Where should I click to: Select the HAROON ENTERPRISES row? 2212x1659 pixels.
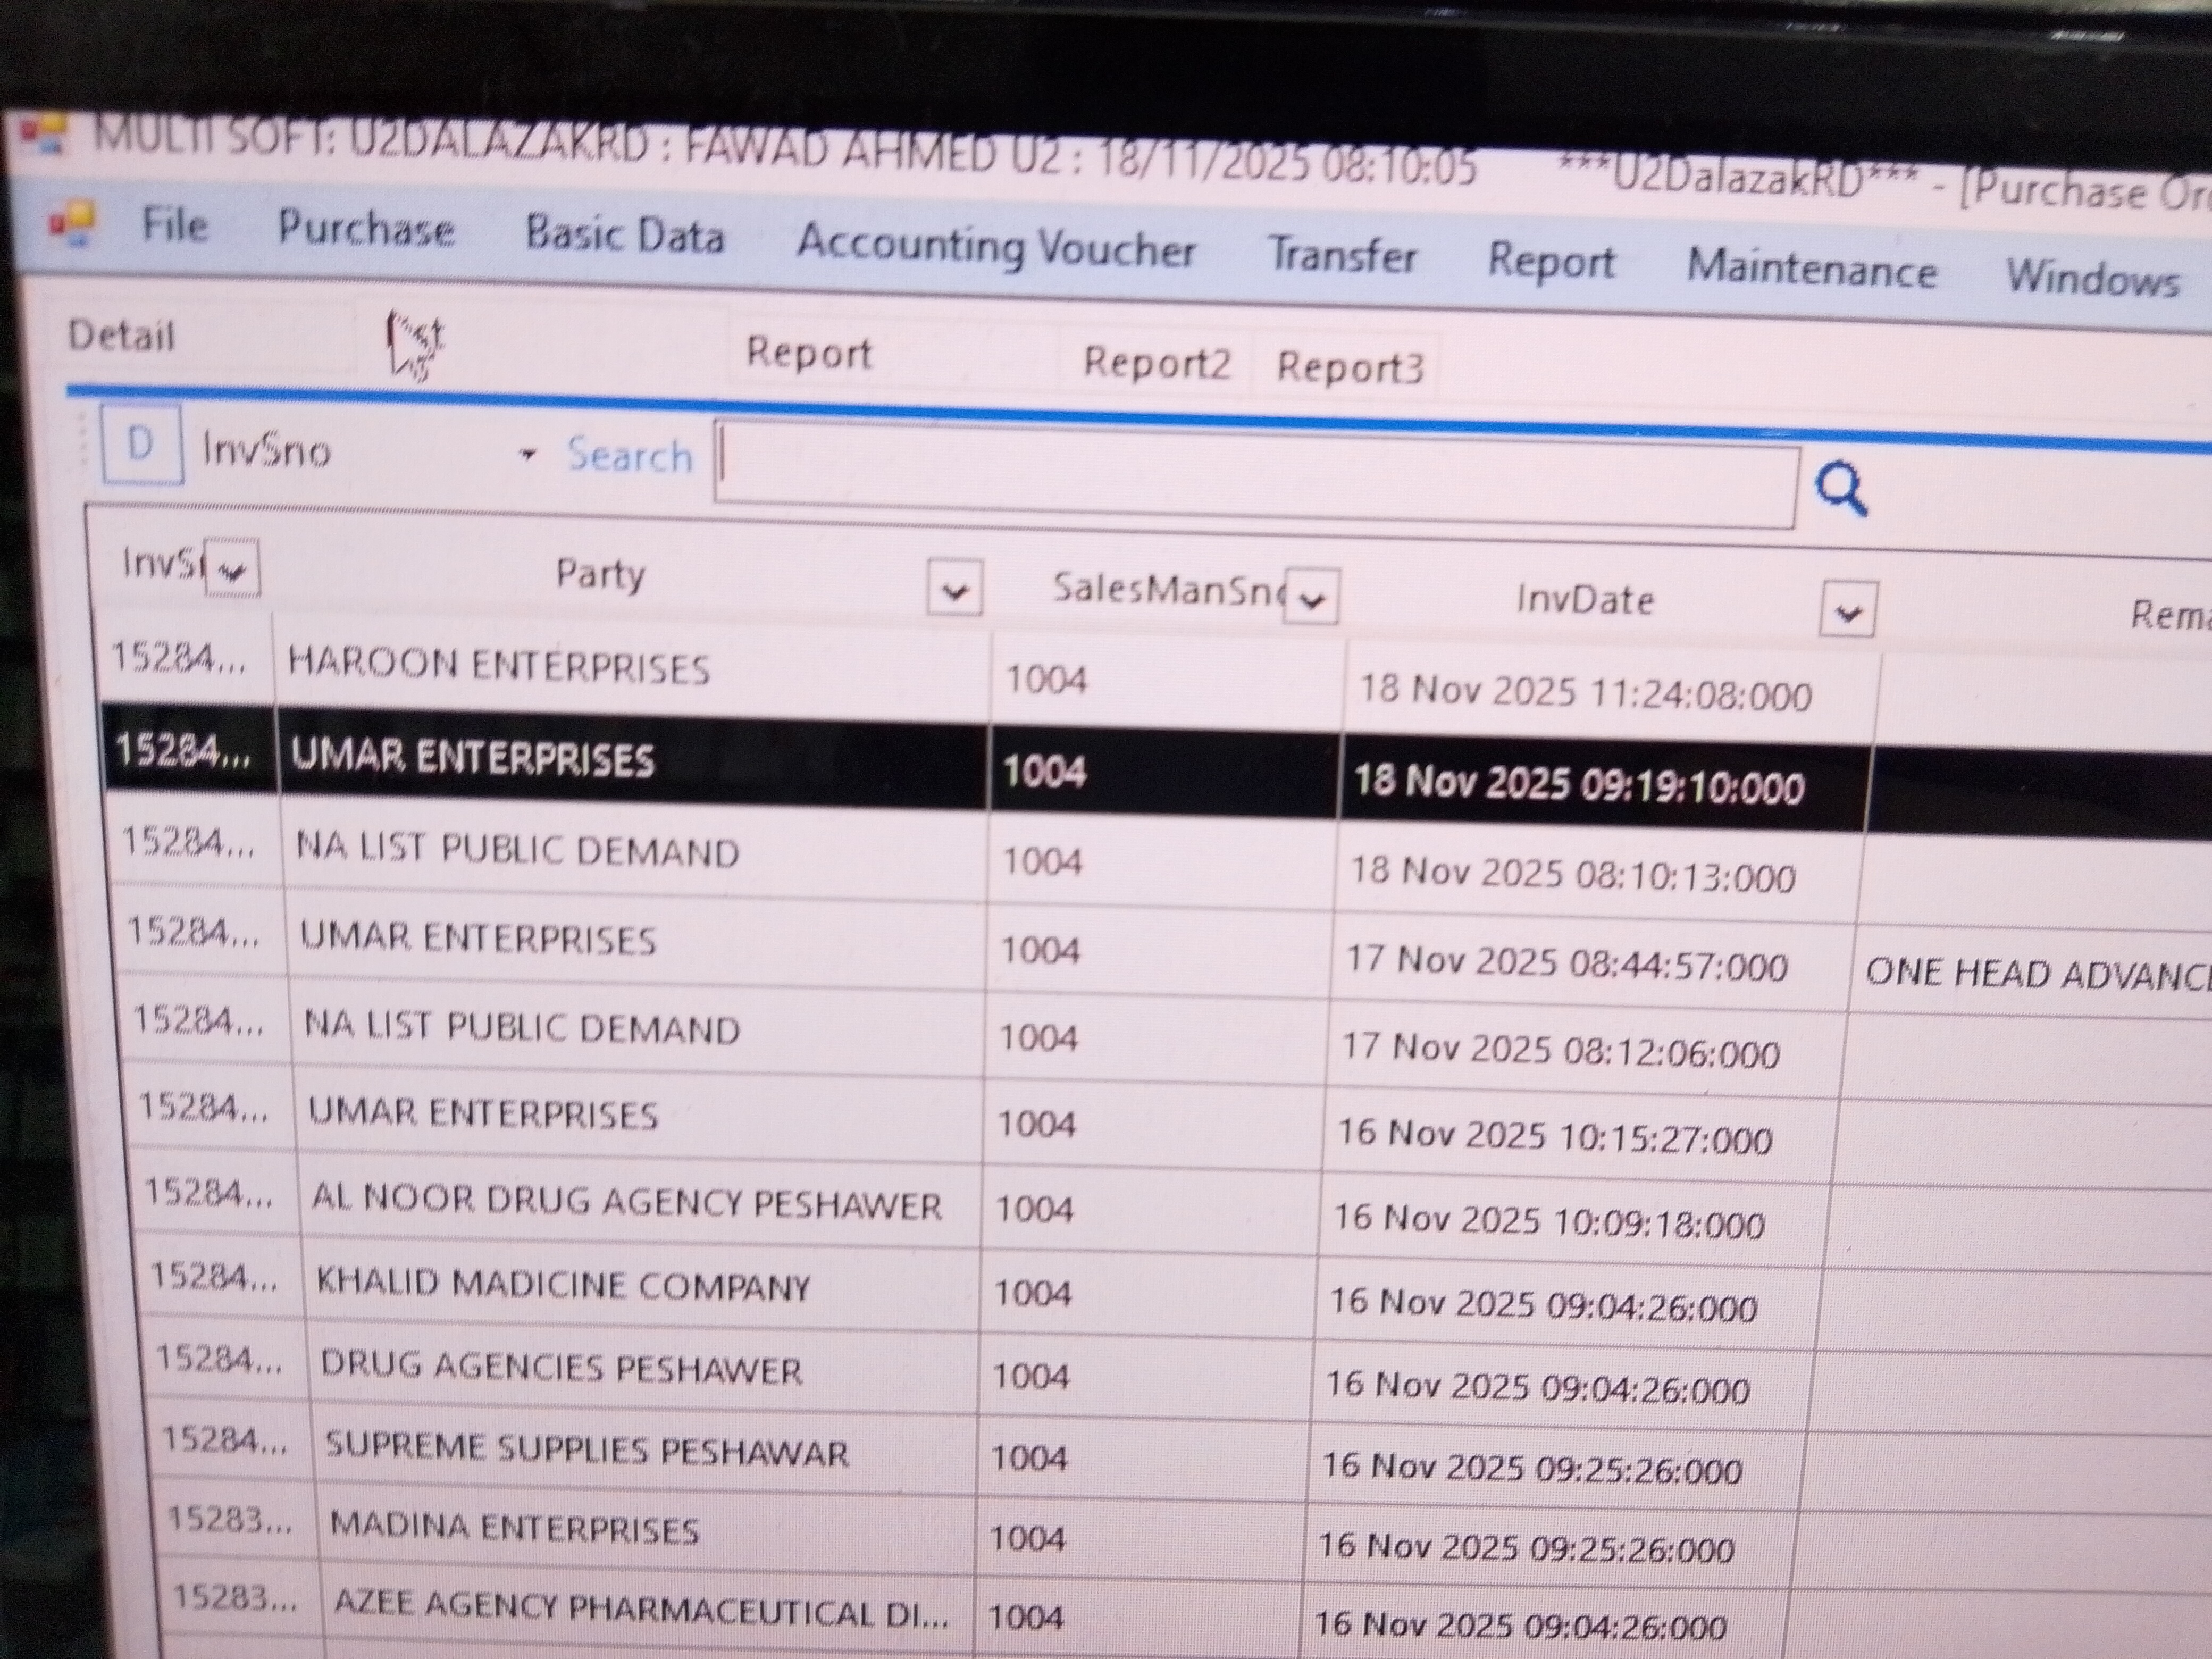pyautogui.click(x=498, y=667)
